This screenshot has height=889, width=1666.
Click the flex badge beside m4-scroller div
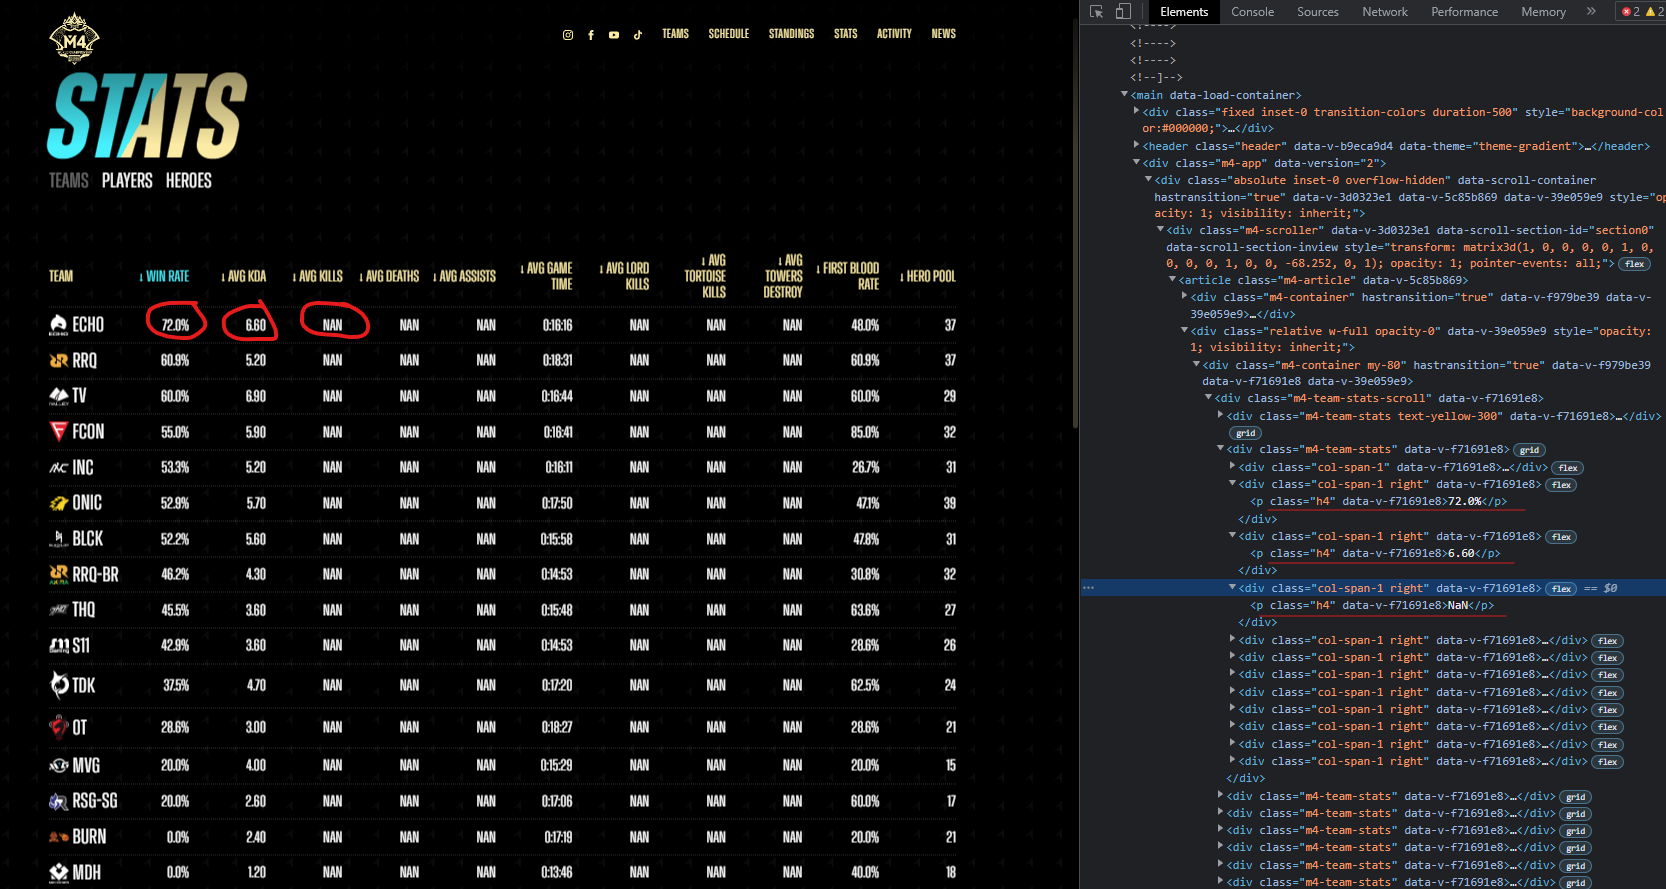[1634, 264]
